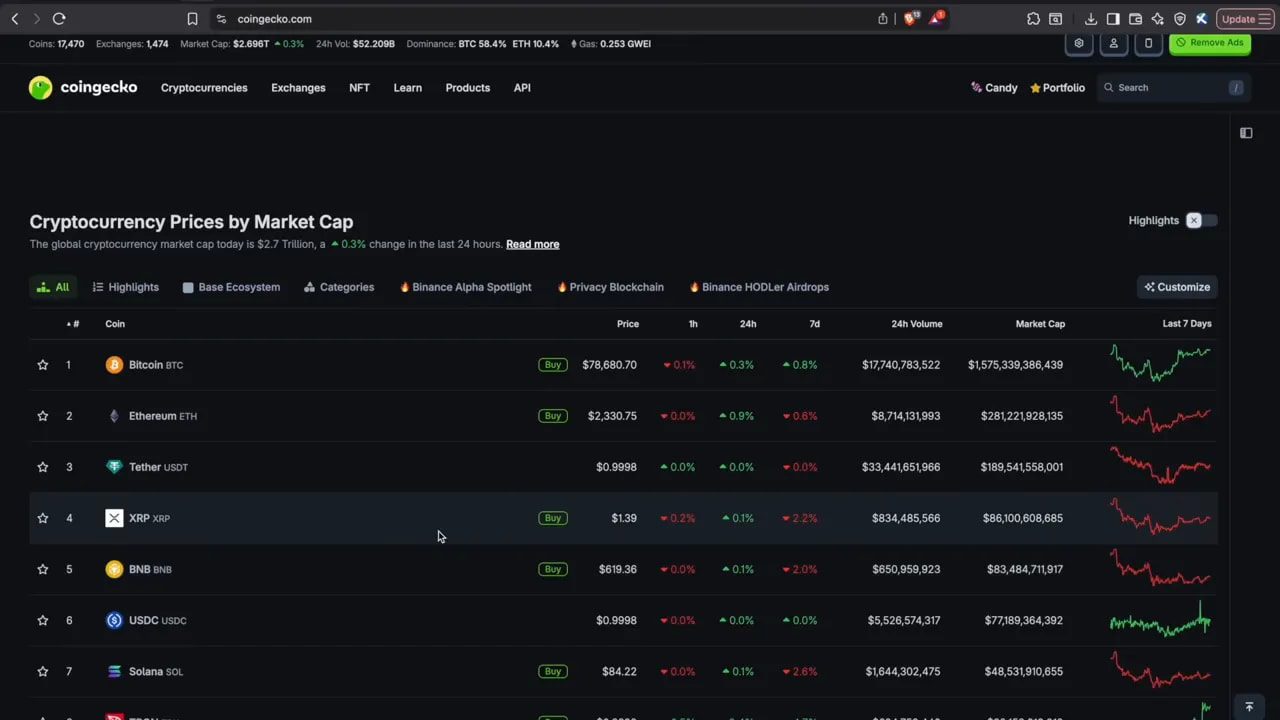This screenshot has height=720, width=1280.
Task: Open the Exchanges nav menu
Action: [298, 88]
